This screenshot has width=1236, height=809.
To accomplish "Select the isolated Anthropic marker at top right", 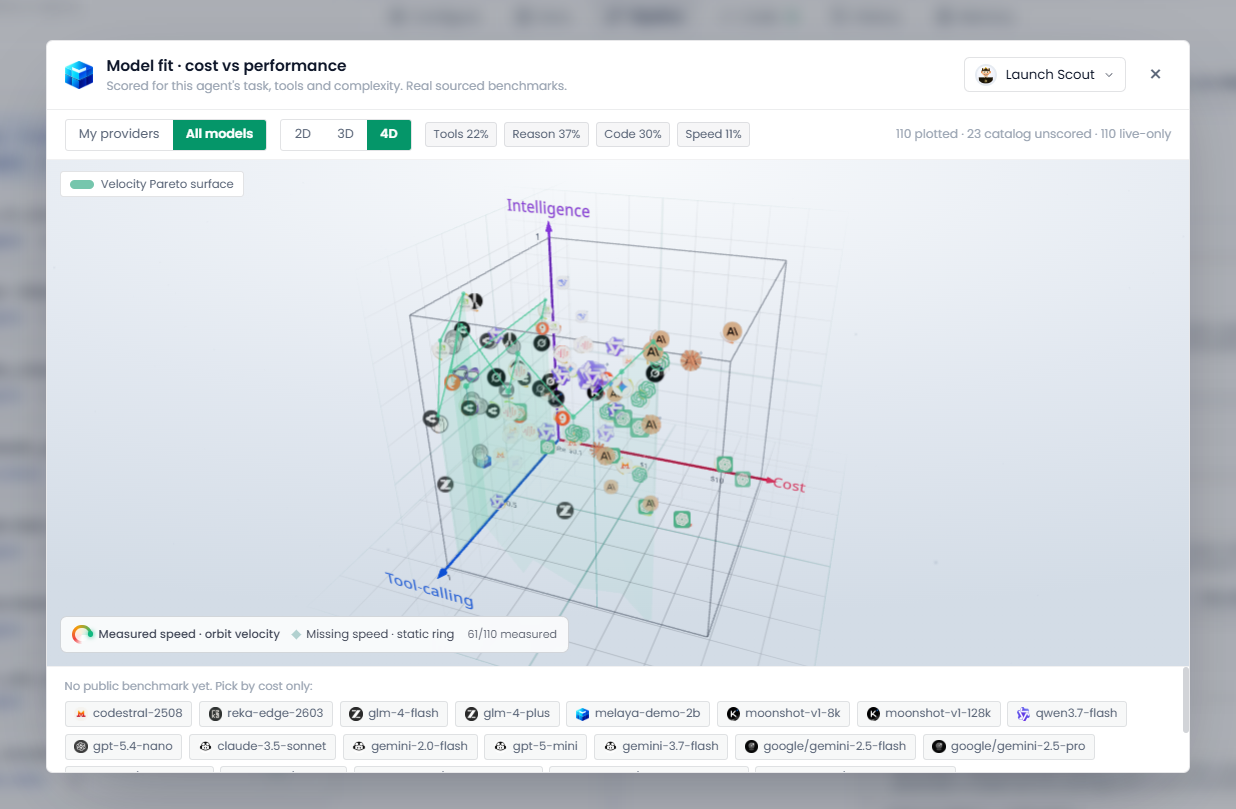I will point(733,332).
